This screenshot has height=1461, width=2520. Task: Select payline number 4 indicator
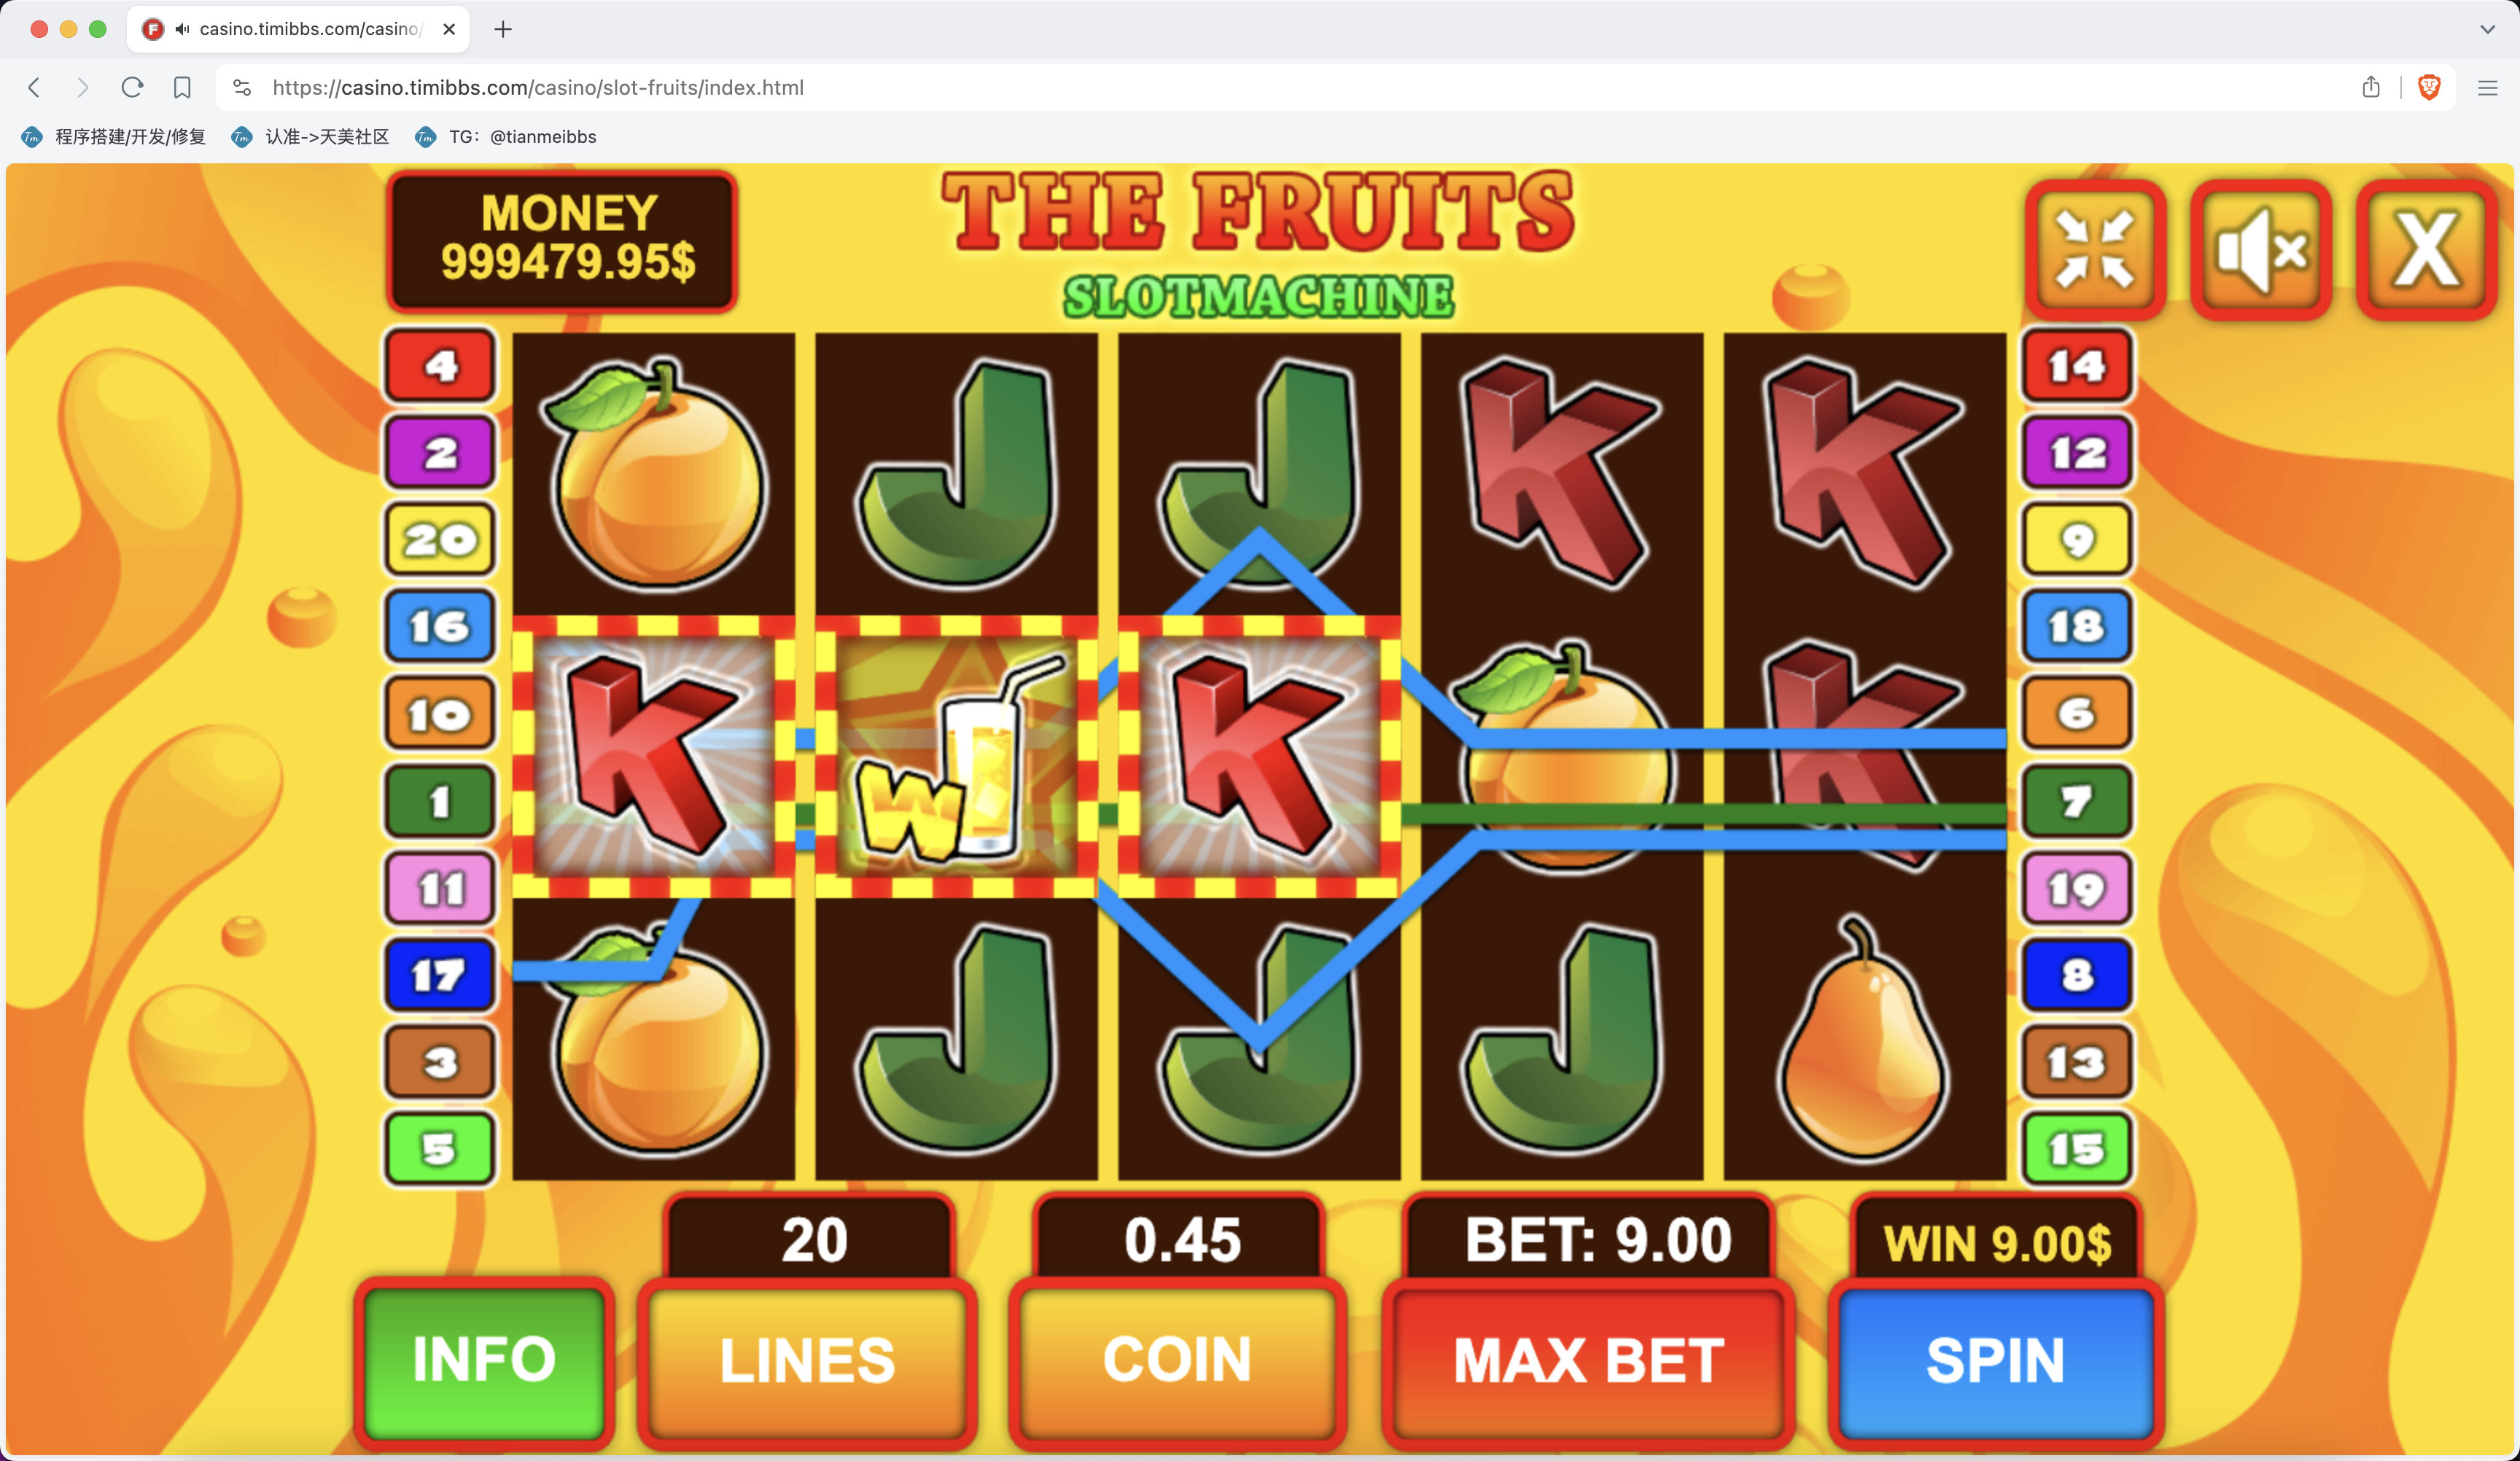[x=440, y=365]
